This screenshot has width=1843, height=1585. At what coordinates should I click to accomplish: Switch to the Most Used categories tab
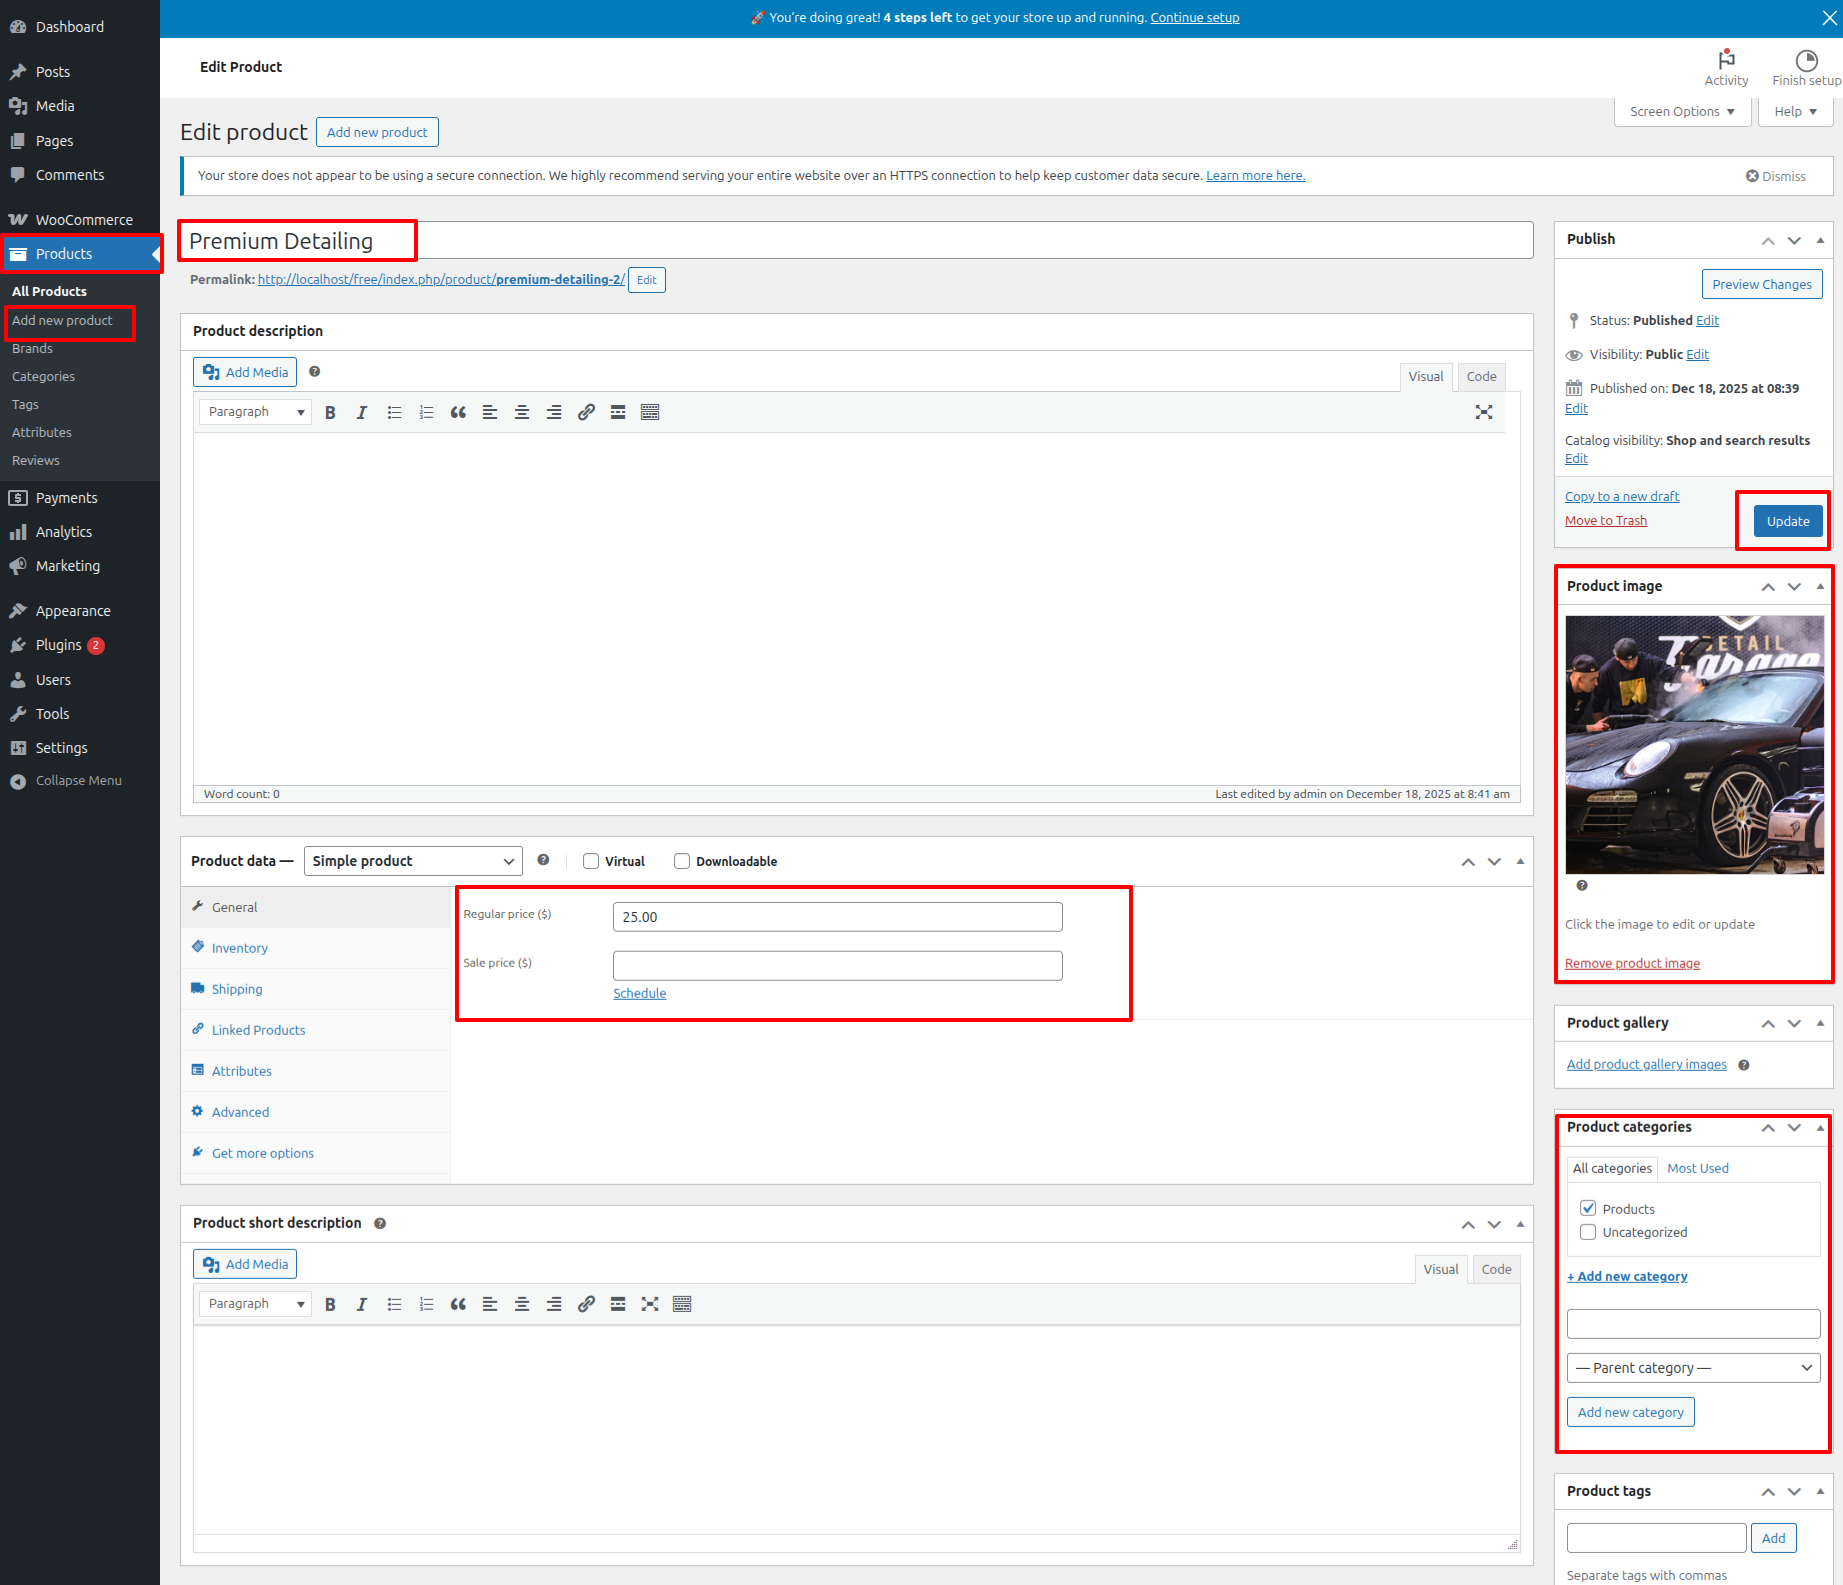point(1697,1168)
